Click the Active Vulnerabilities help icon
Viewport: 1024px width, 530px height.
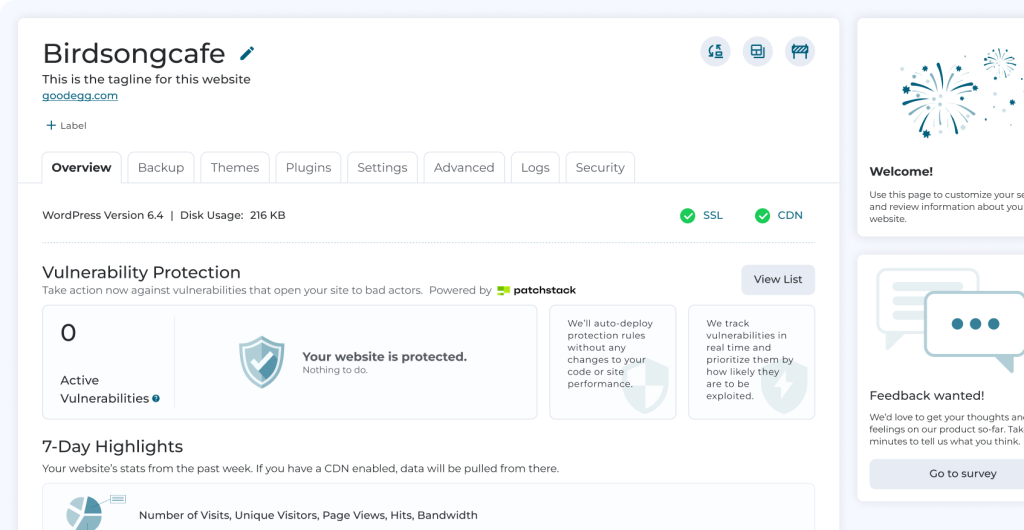tap(156, 399)
